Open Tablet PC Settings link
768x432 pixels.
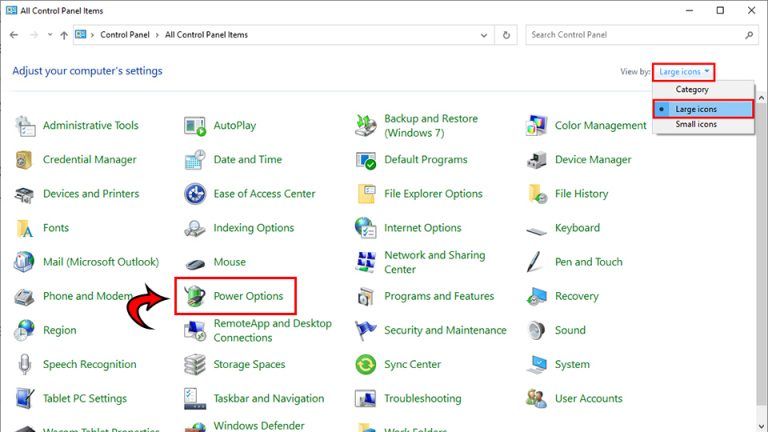point(85,399)
